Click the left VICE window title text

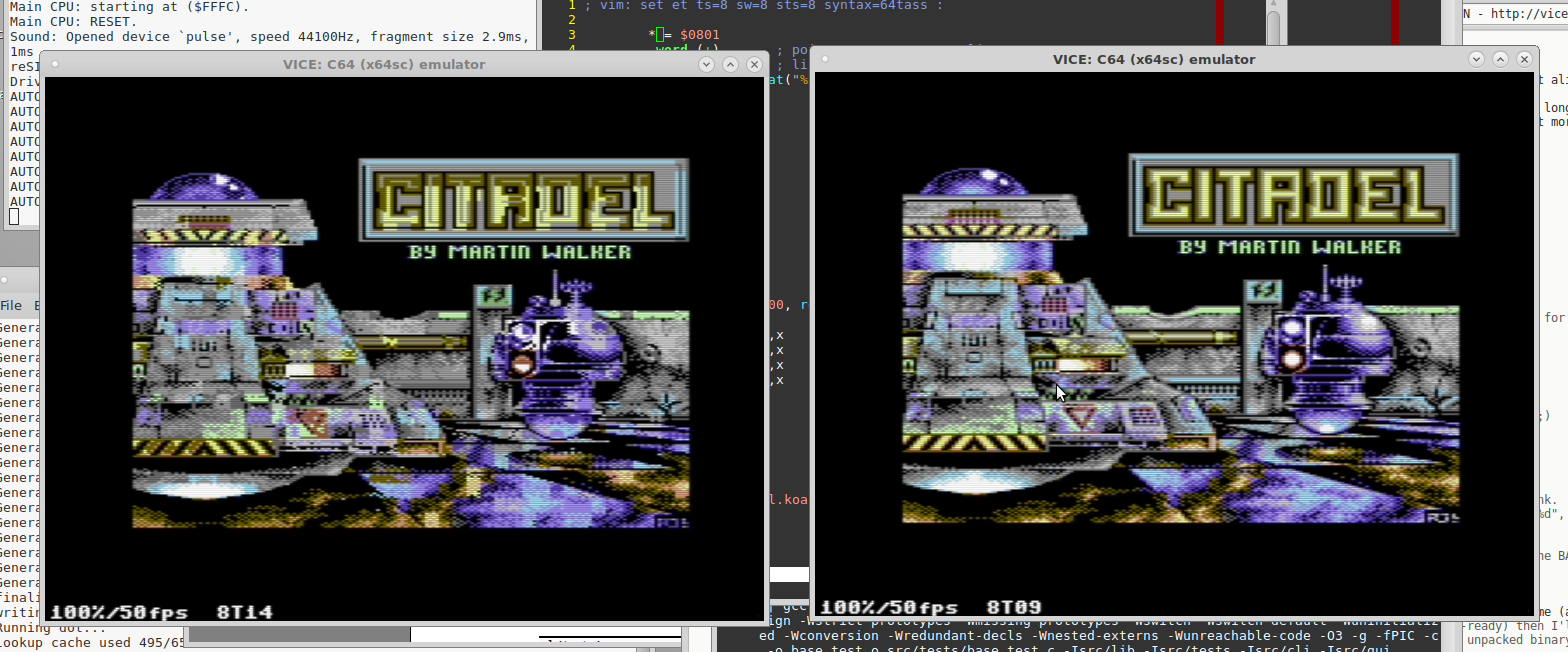[384, 64]
